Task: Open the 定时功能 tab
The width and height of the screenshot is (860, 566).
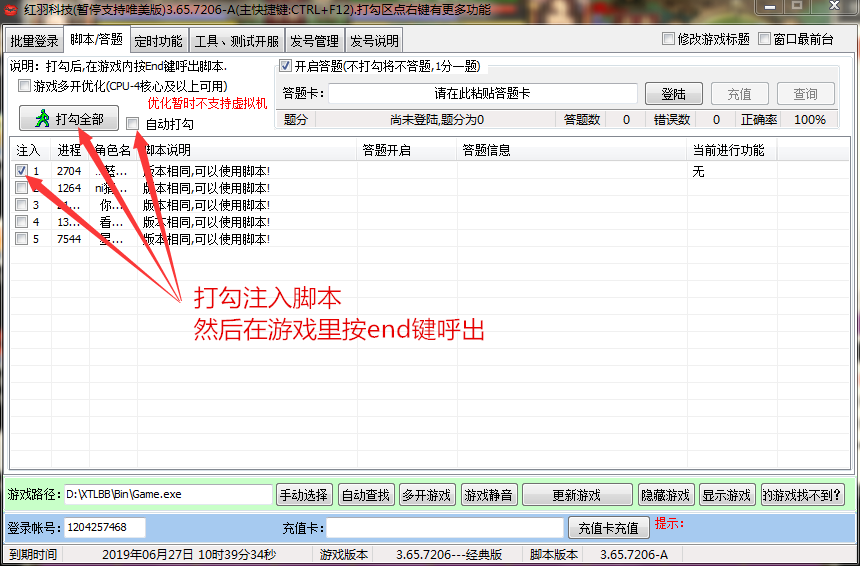Action: pos(158,41)
